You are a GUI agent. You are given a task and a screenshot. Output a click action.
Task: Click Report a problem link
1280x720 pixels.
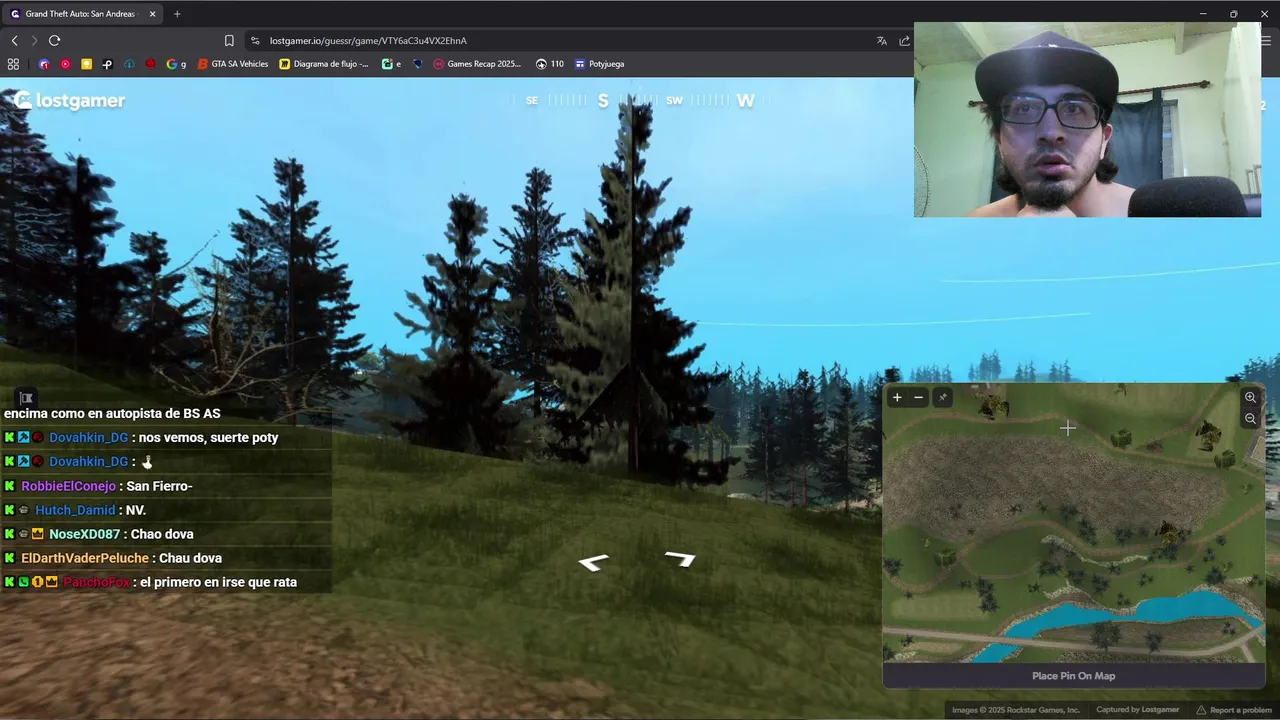pos(1234,710)
